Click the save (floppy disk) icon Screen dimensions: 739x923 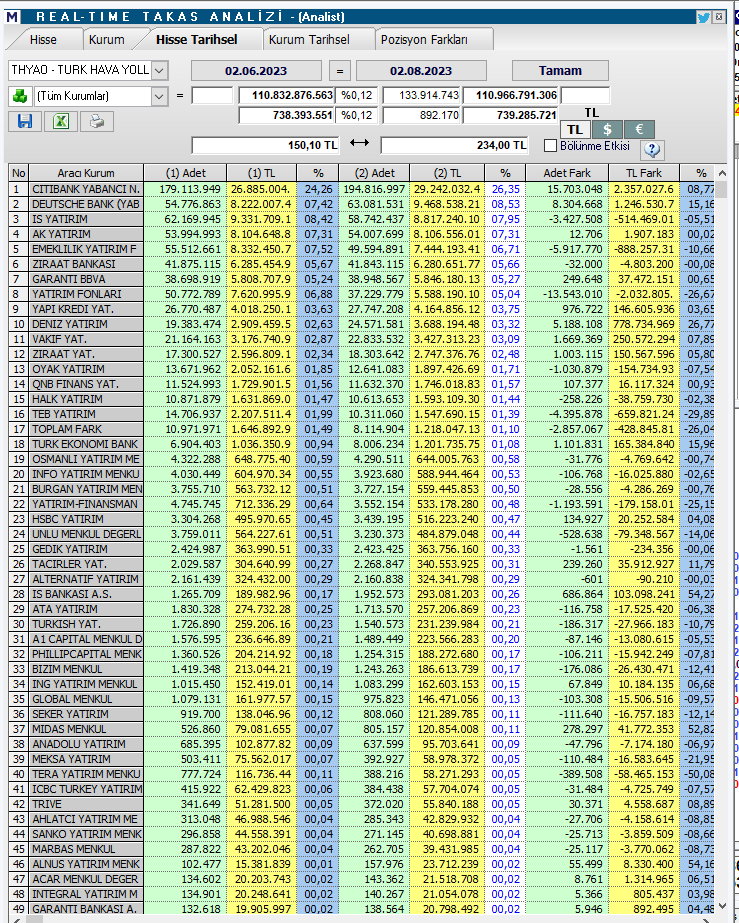coord(25,121)
